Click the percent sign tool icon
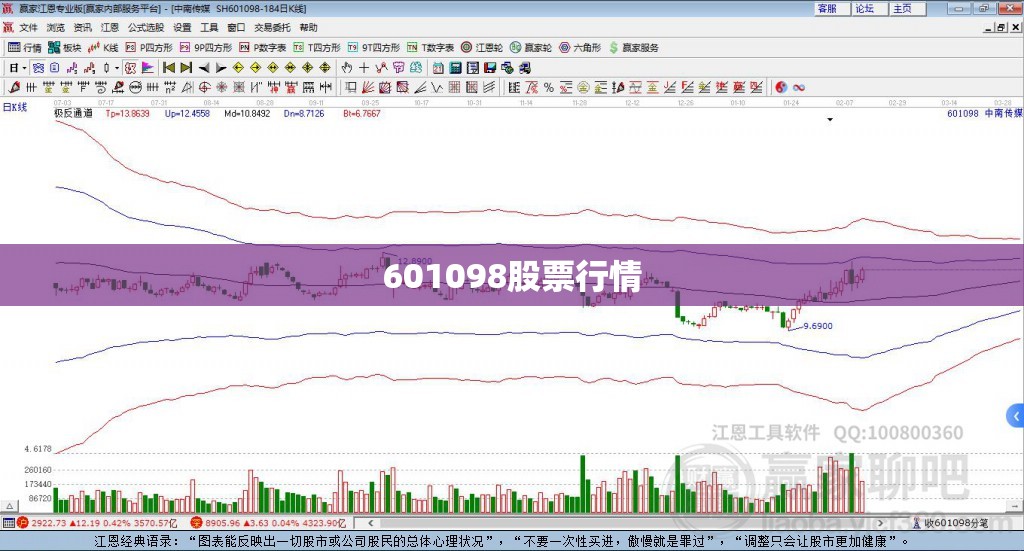The image size is (1024, 551). click(x=549, y=87)
